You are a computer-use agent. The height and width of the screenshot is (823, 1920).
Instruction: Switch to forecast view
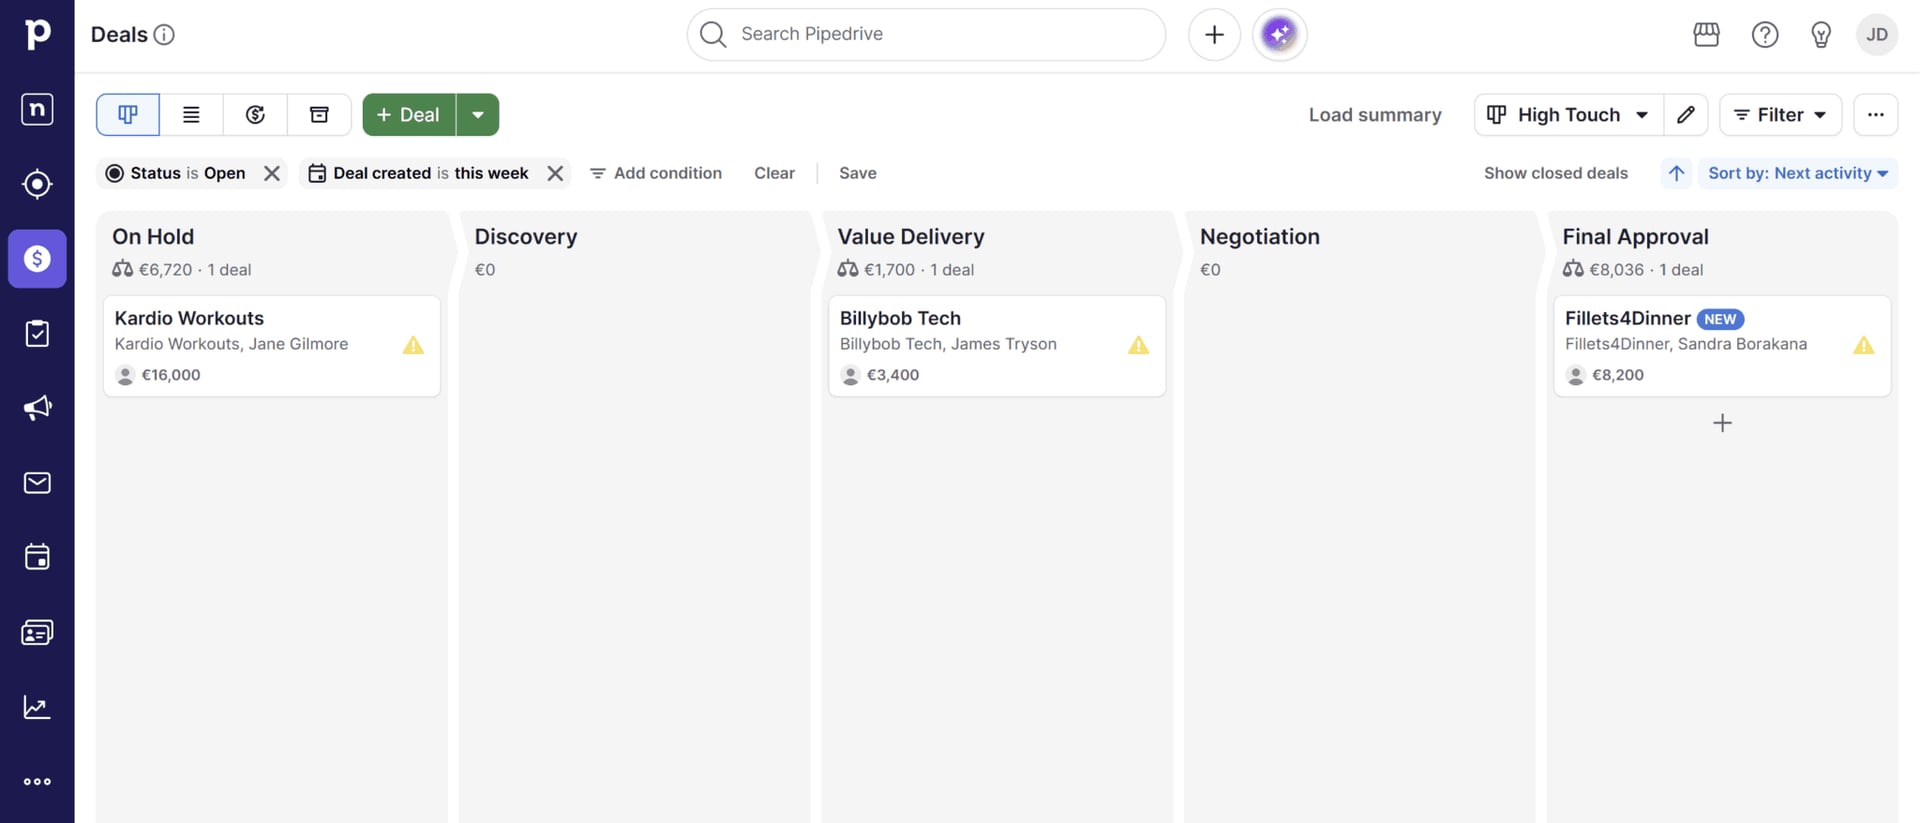point(255,115)
